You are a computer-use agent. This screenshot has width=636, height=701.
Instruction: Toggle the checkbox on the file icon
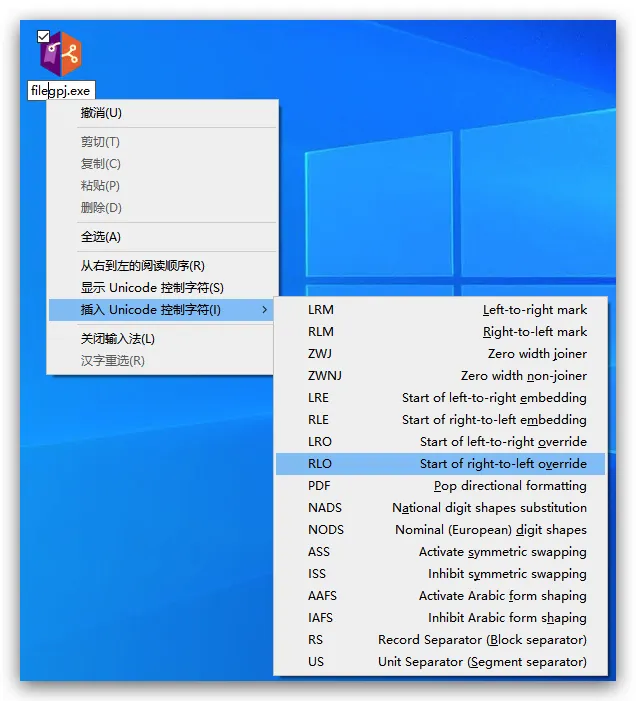(x=43, y=37)
